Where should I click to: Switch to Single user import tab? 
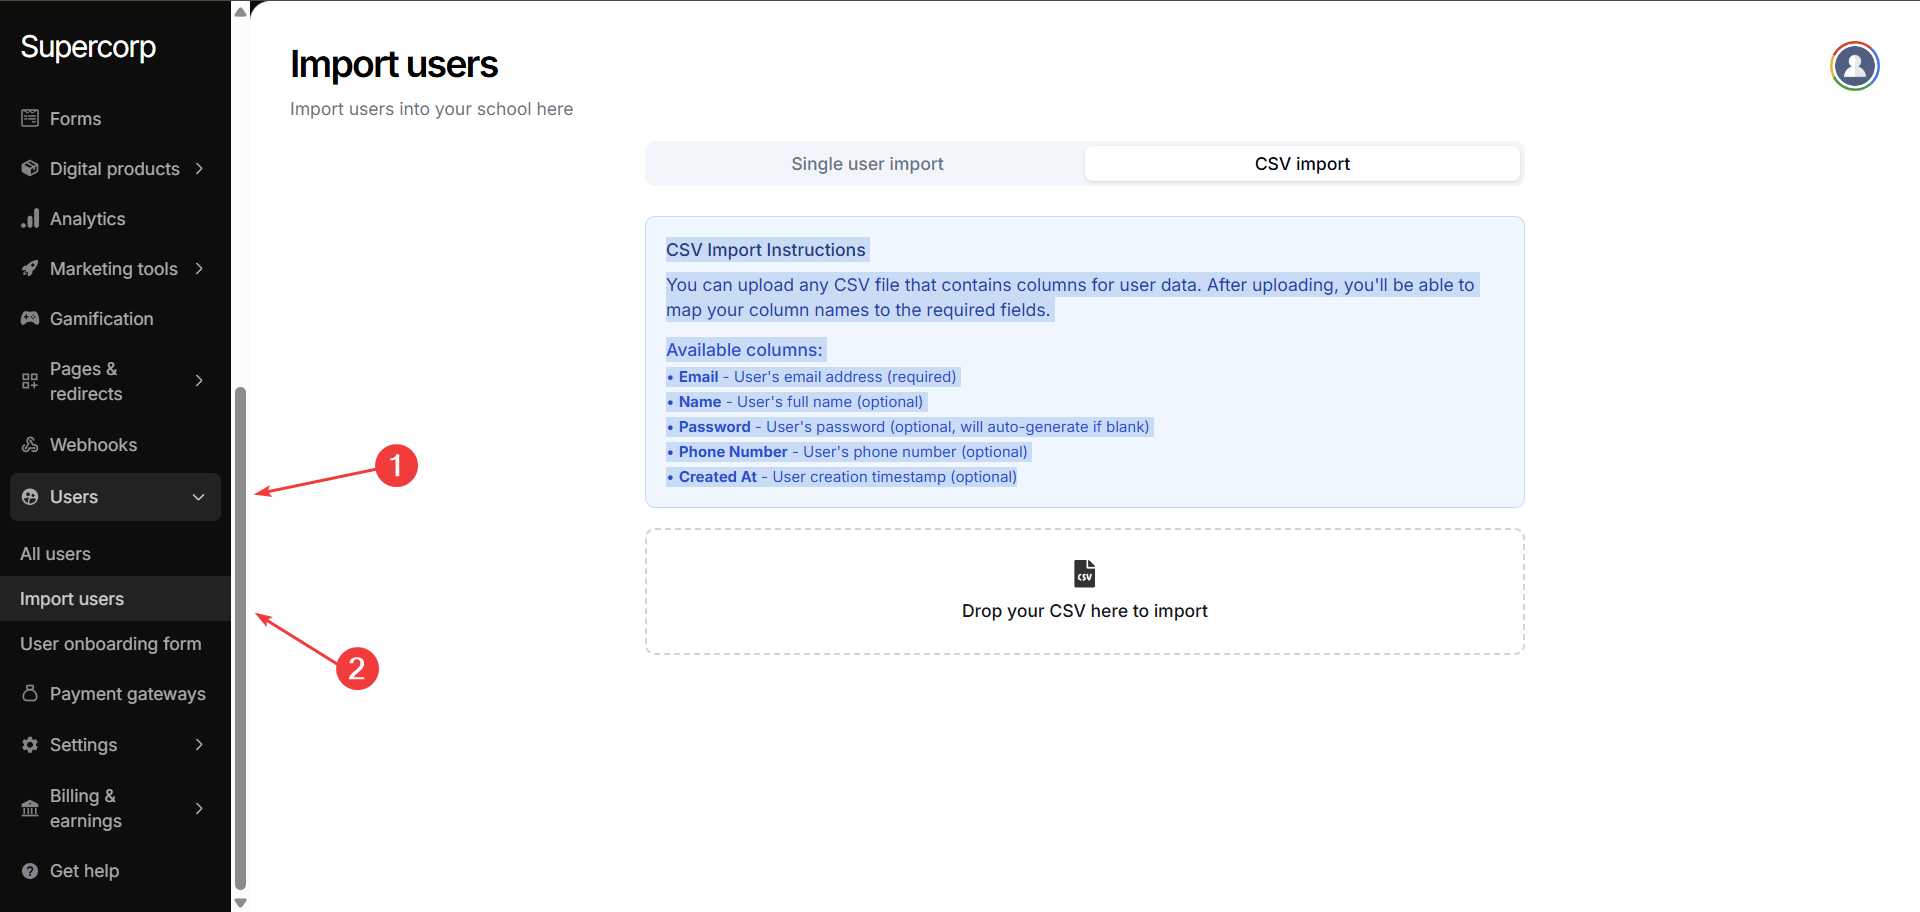coord(866,164)
